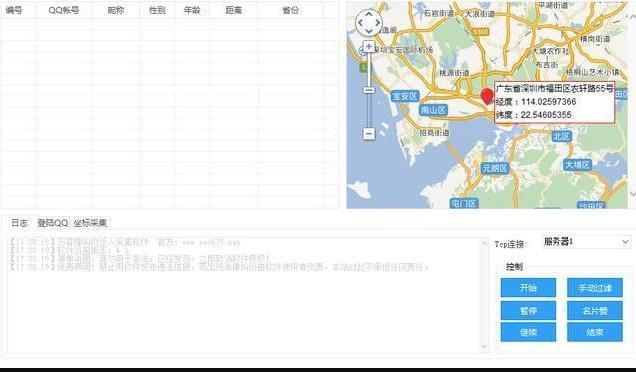Screen dimensions: 636x372
Task: Switch to the 坐标采集 tab
Action: [90, 223]
